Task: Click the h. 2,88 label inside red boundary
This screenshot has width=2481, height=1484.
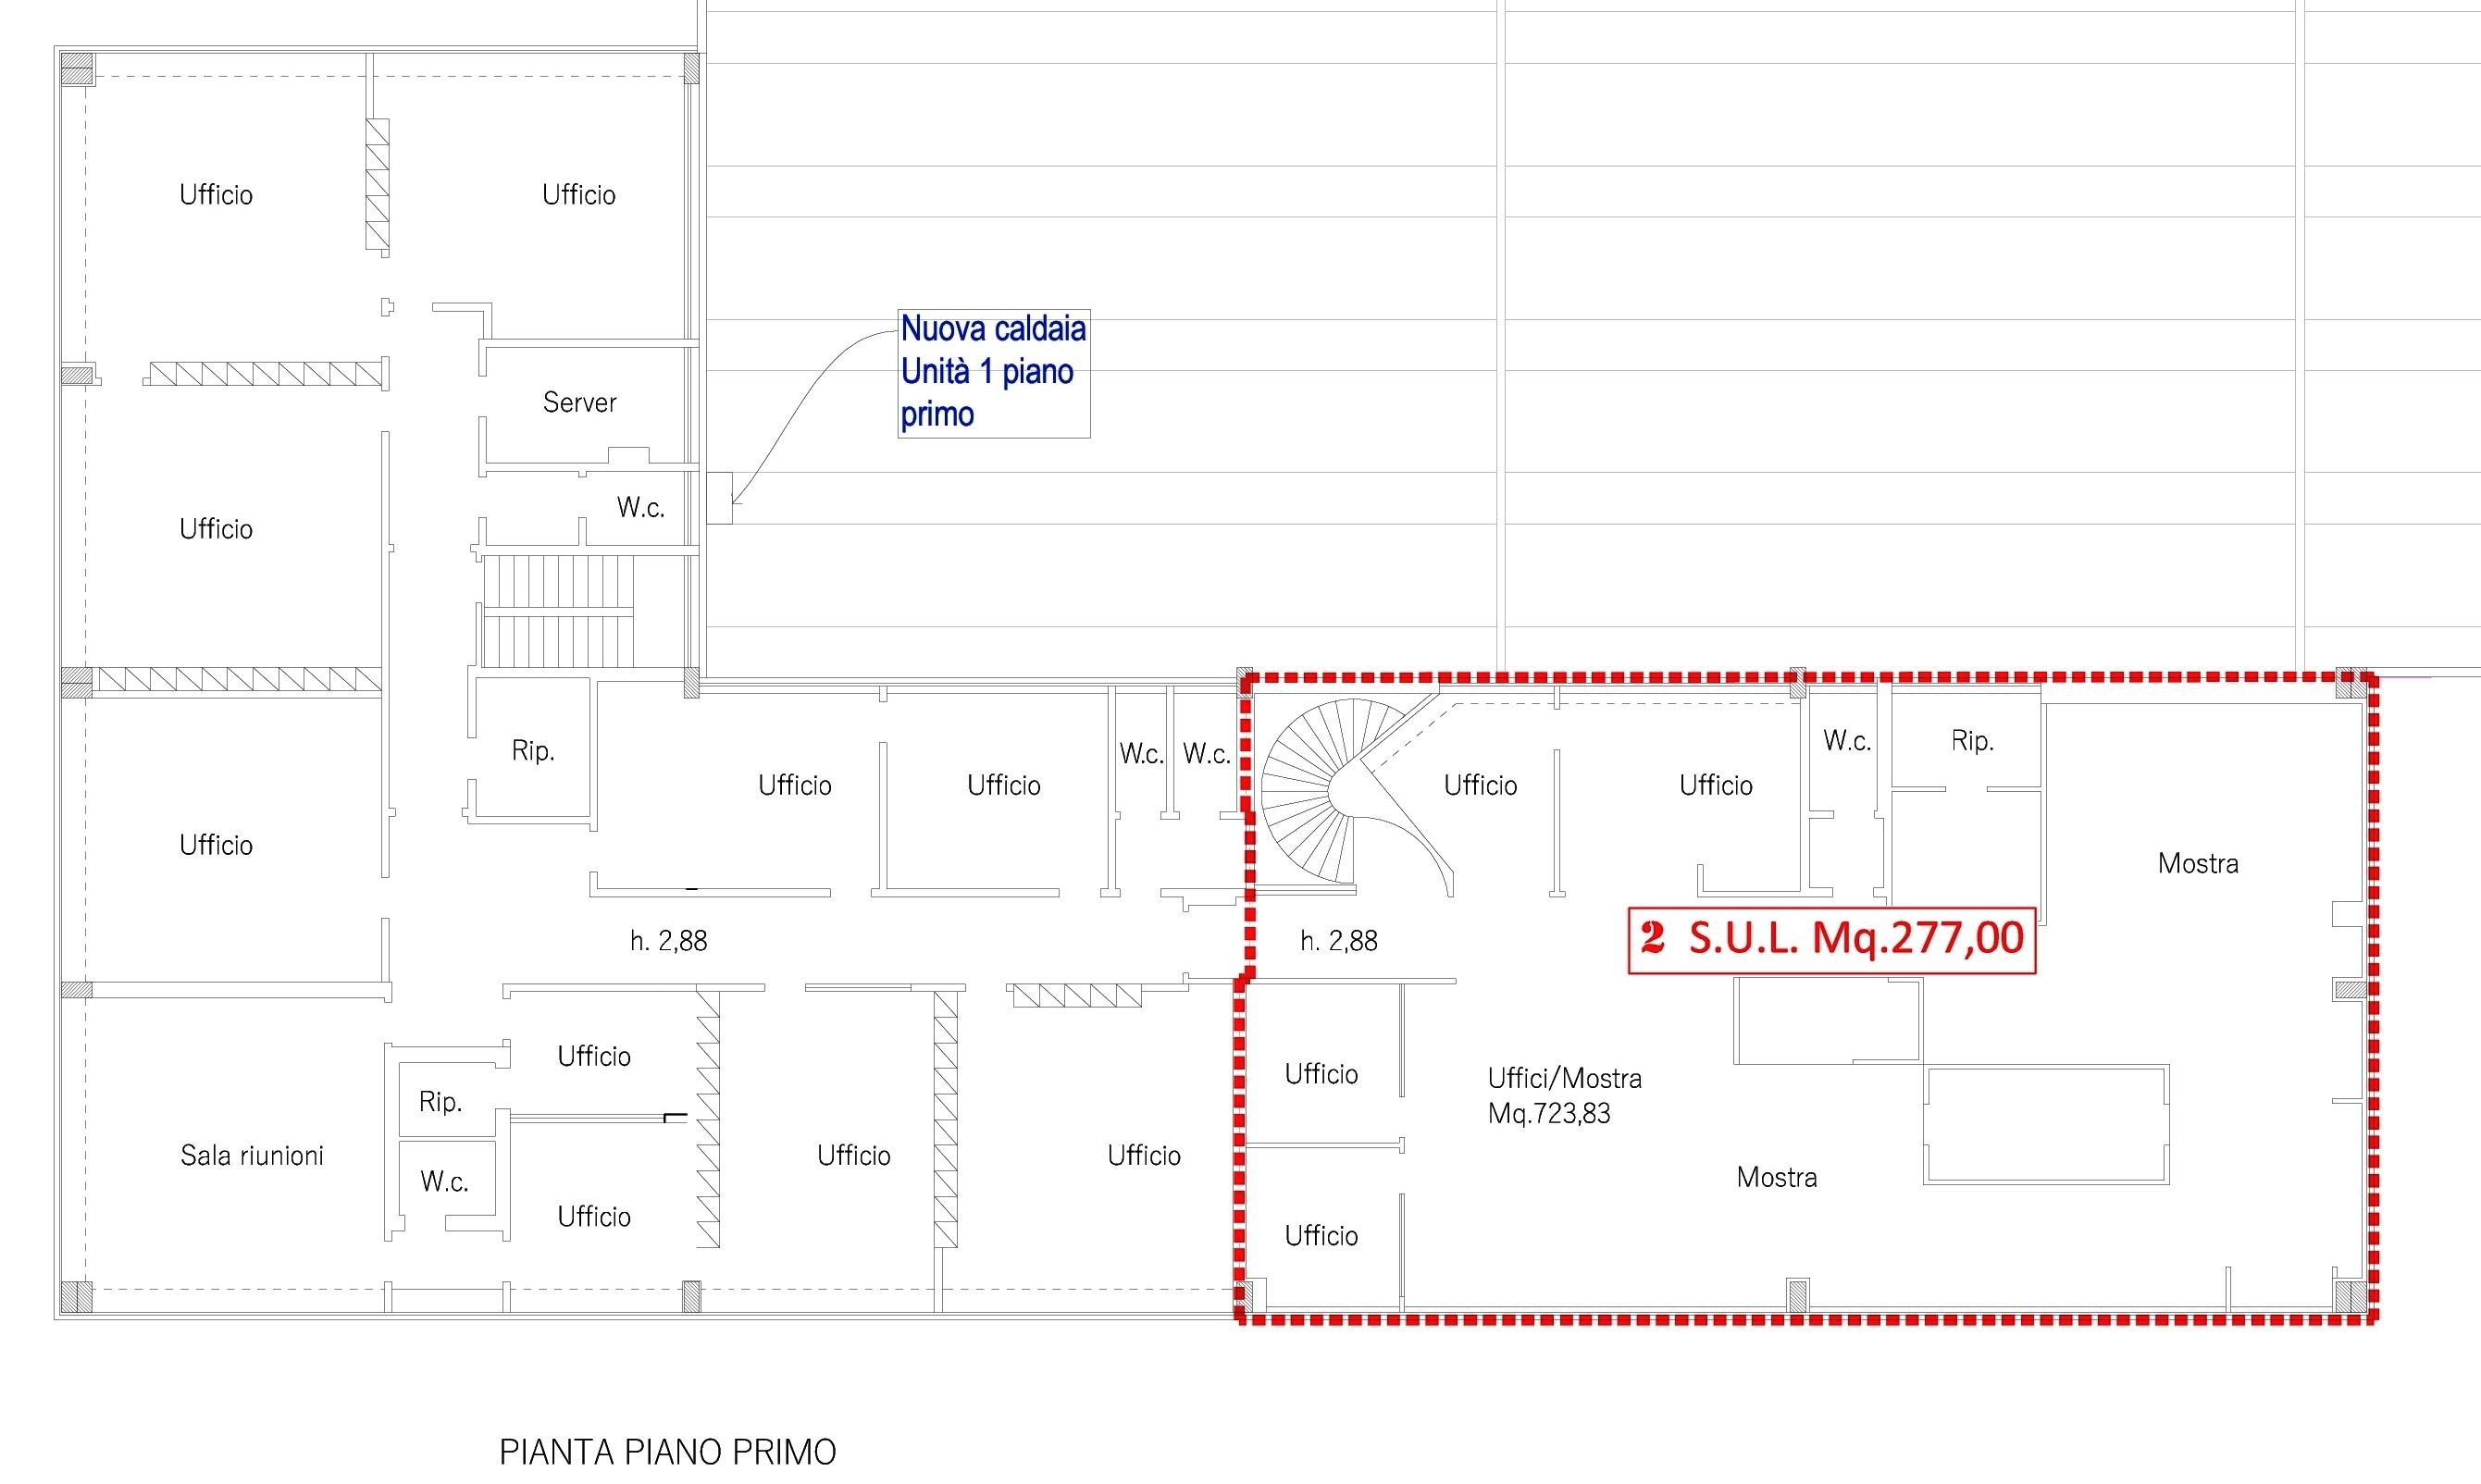Action: pyautogui.click(x=1338, y=940)
